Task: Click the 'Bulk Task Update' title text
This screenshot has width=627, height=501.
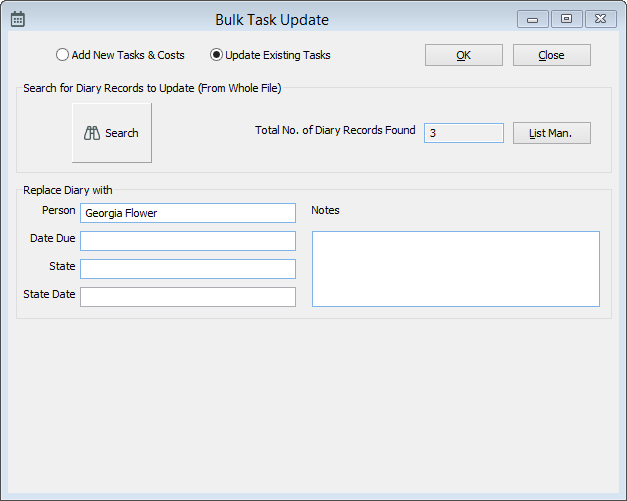Action: tap(272, 20)
